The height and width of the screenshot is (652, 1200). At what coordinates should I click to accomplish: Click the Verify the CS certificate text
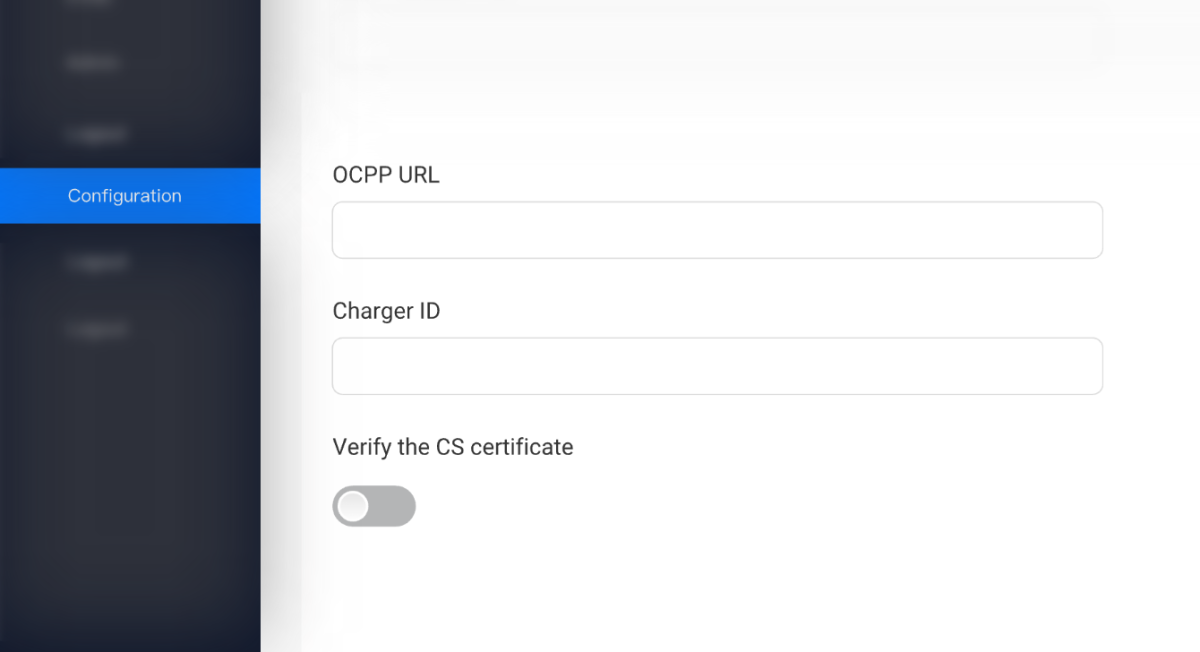point(453,446)
